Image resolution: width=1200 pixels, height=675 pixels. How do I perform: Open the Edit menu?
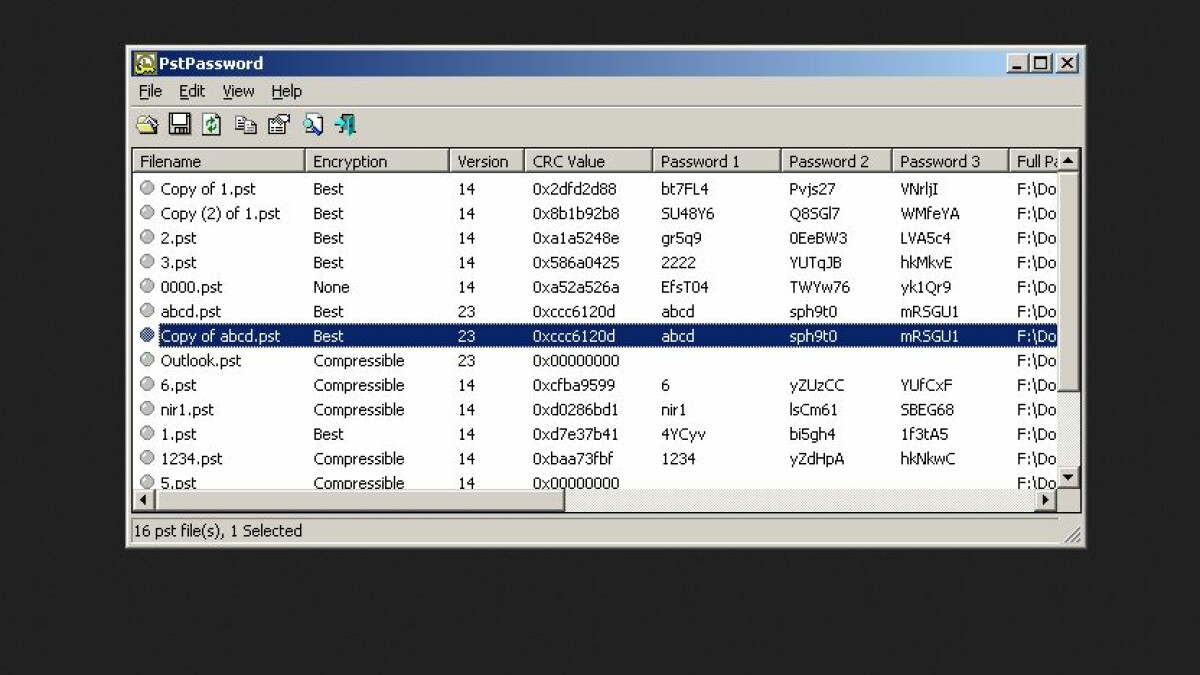click(192, 91)
